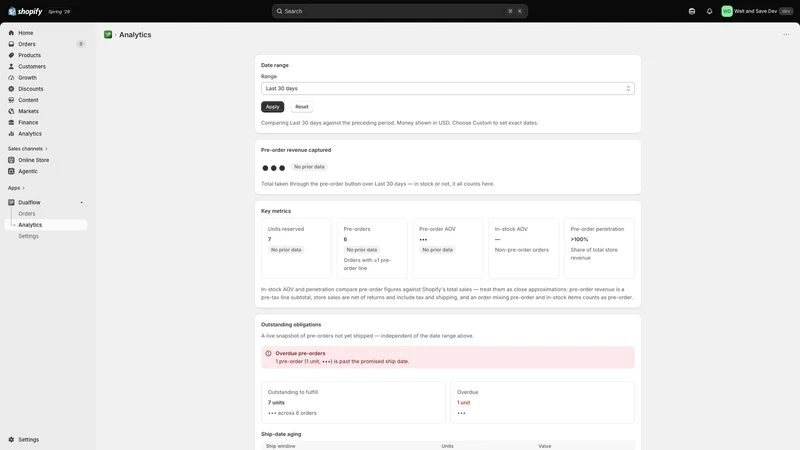Image resolution: width=800 pixels, height=450 pixels.
Task: Open the page more-actions ellipsis
Action: (x=786, y=35)
